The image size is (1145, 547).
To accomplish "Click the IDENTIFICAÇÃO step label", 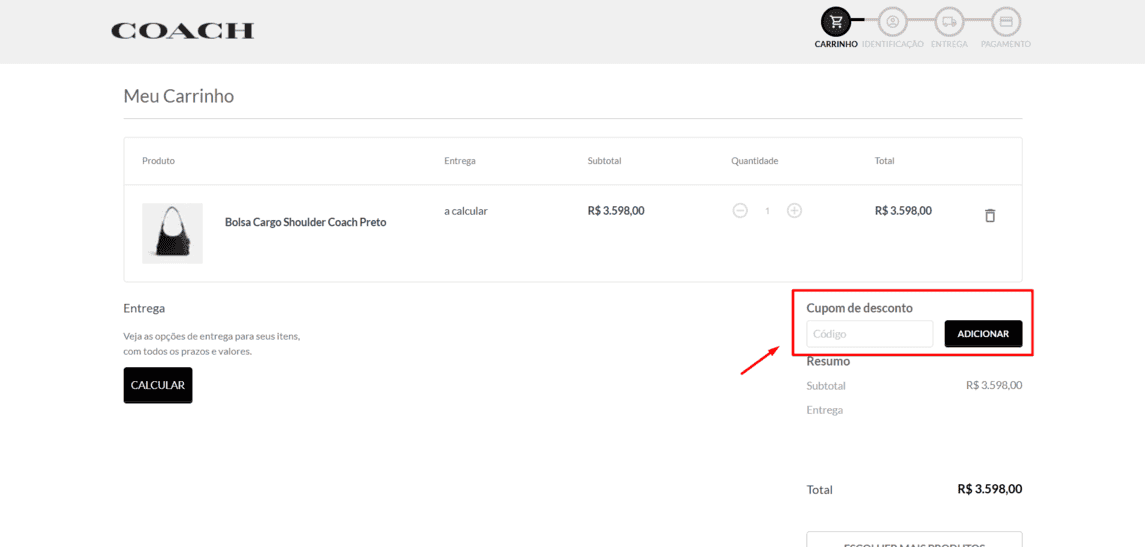I will coord(892,44).
